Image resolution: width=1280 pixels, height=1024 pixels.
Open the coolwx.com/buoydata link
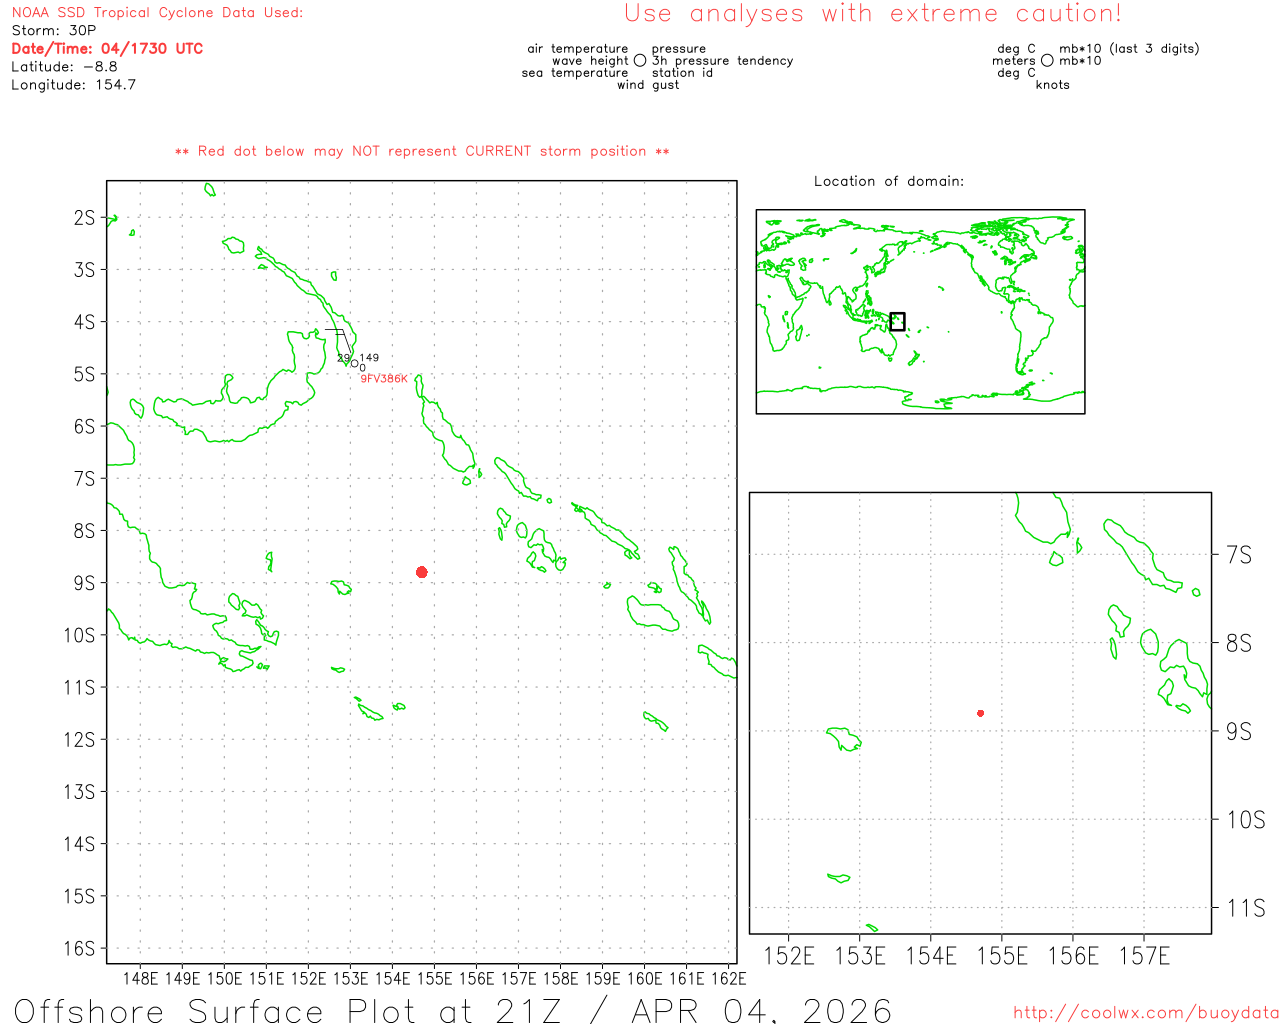click(x=1145, y=1013)
